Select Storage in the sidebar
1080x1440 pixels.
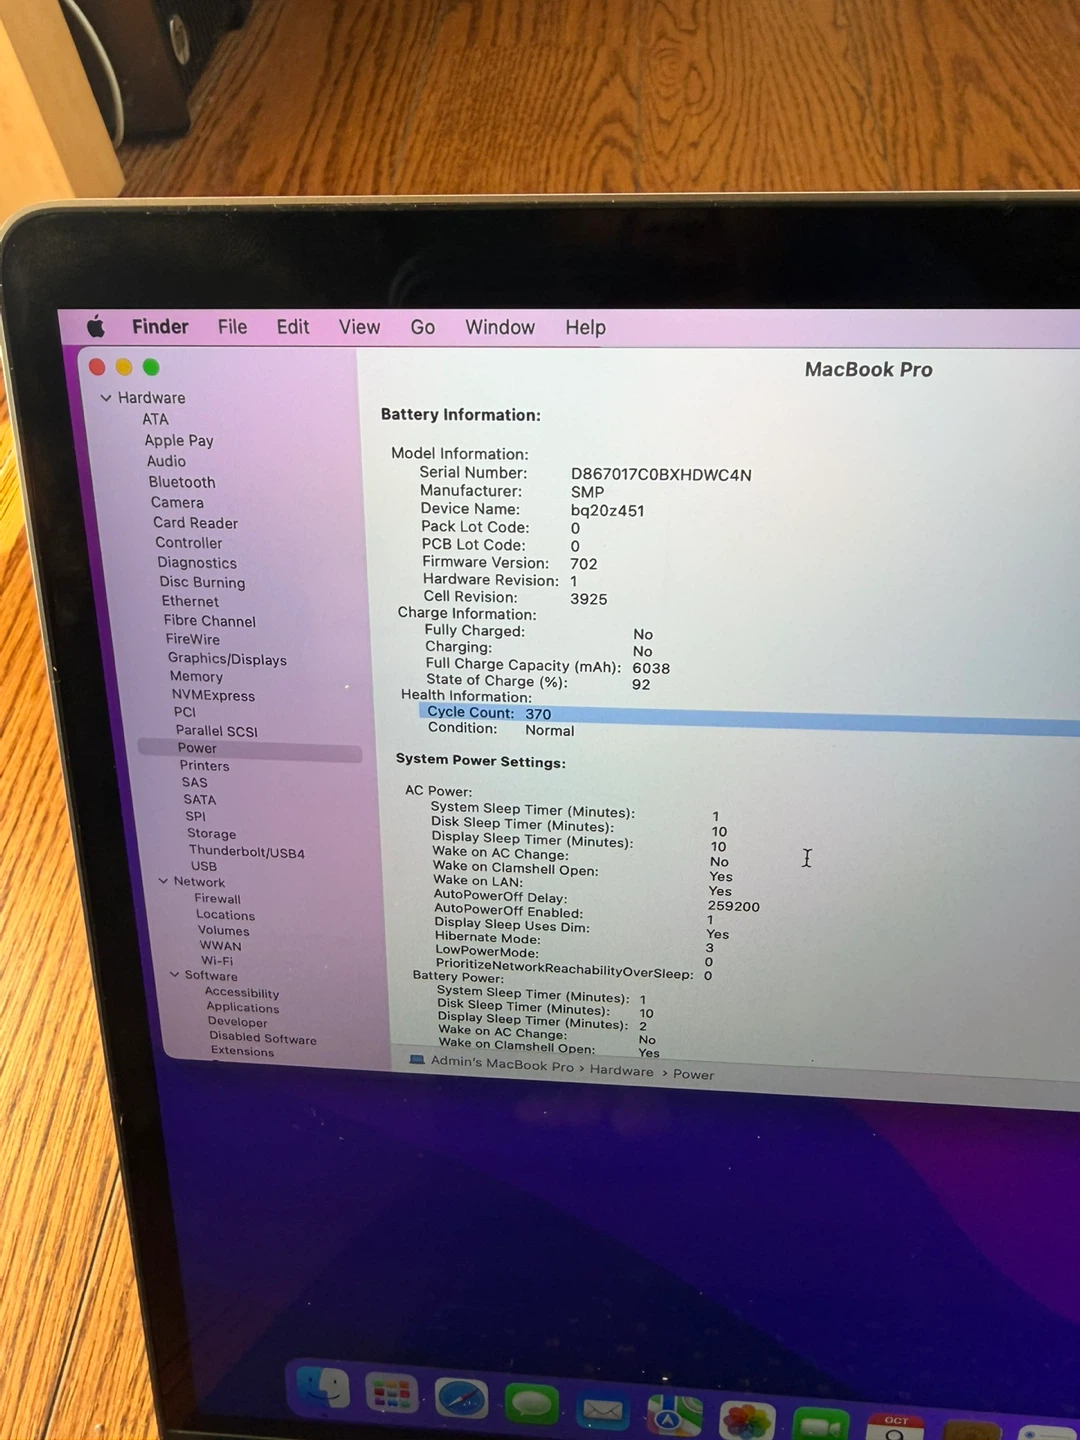(212, 834)
